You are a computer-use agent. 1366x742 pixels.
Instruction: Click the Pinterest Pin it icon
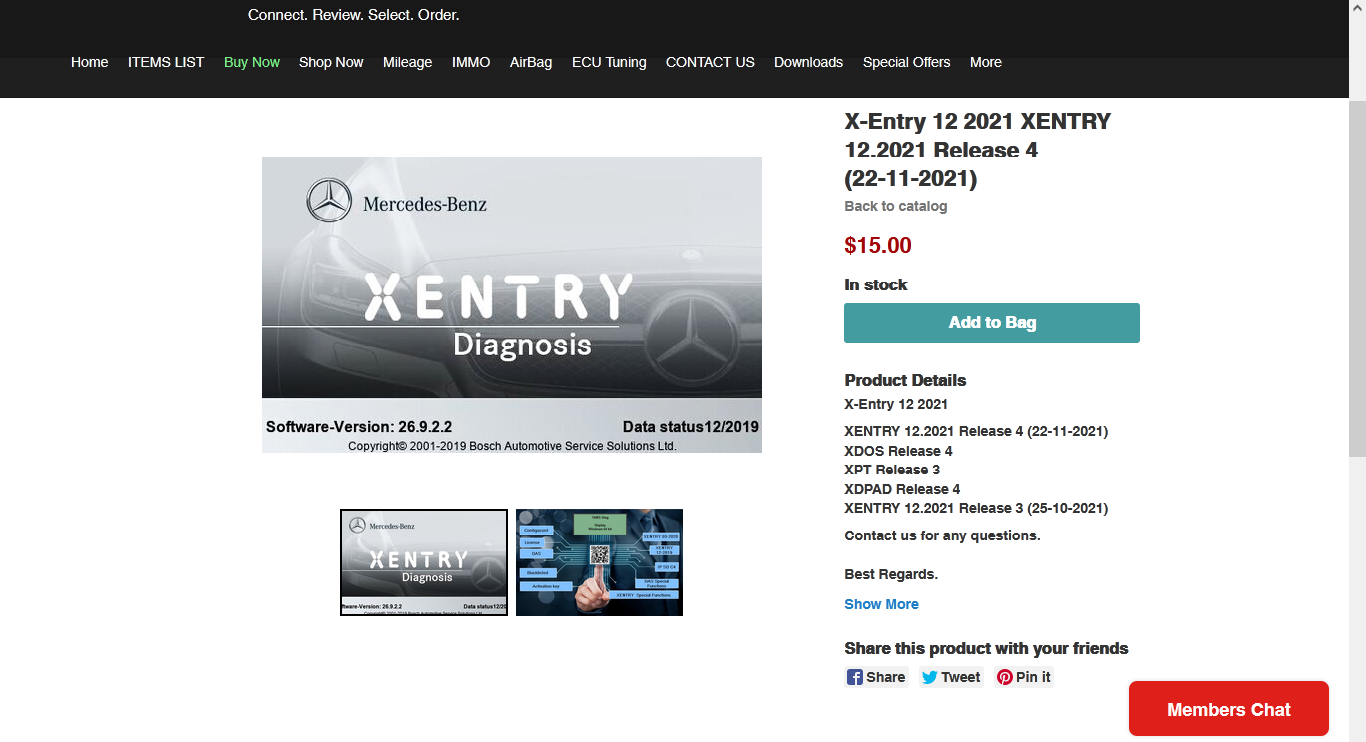tap(1024, 677)
